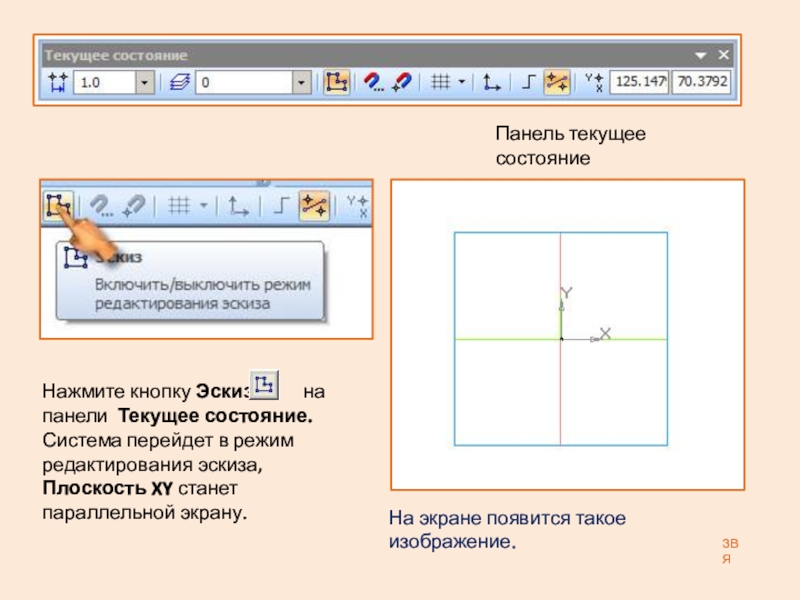
Task: Toggle Эскиз button in top Текущее состояние panel
Action: (337, 83)
